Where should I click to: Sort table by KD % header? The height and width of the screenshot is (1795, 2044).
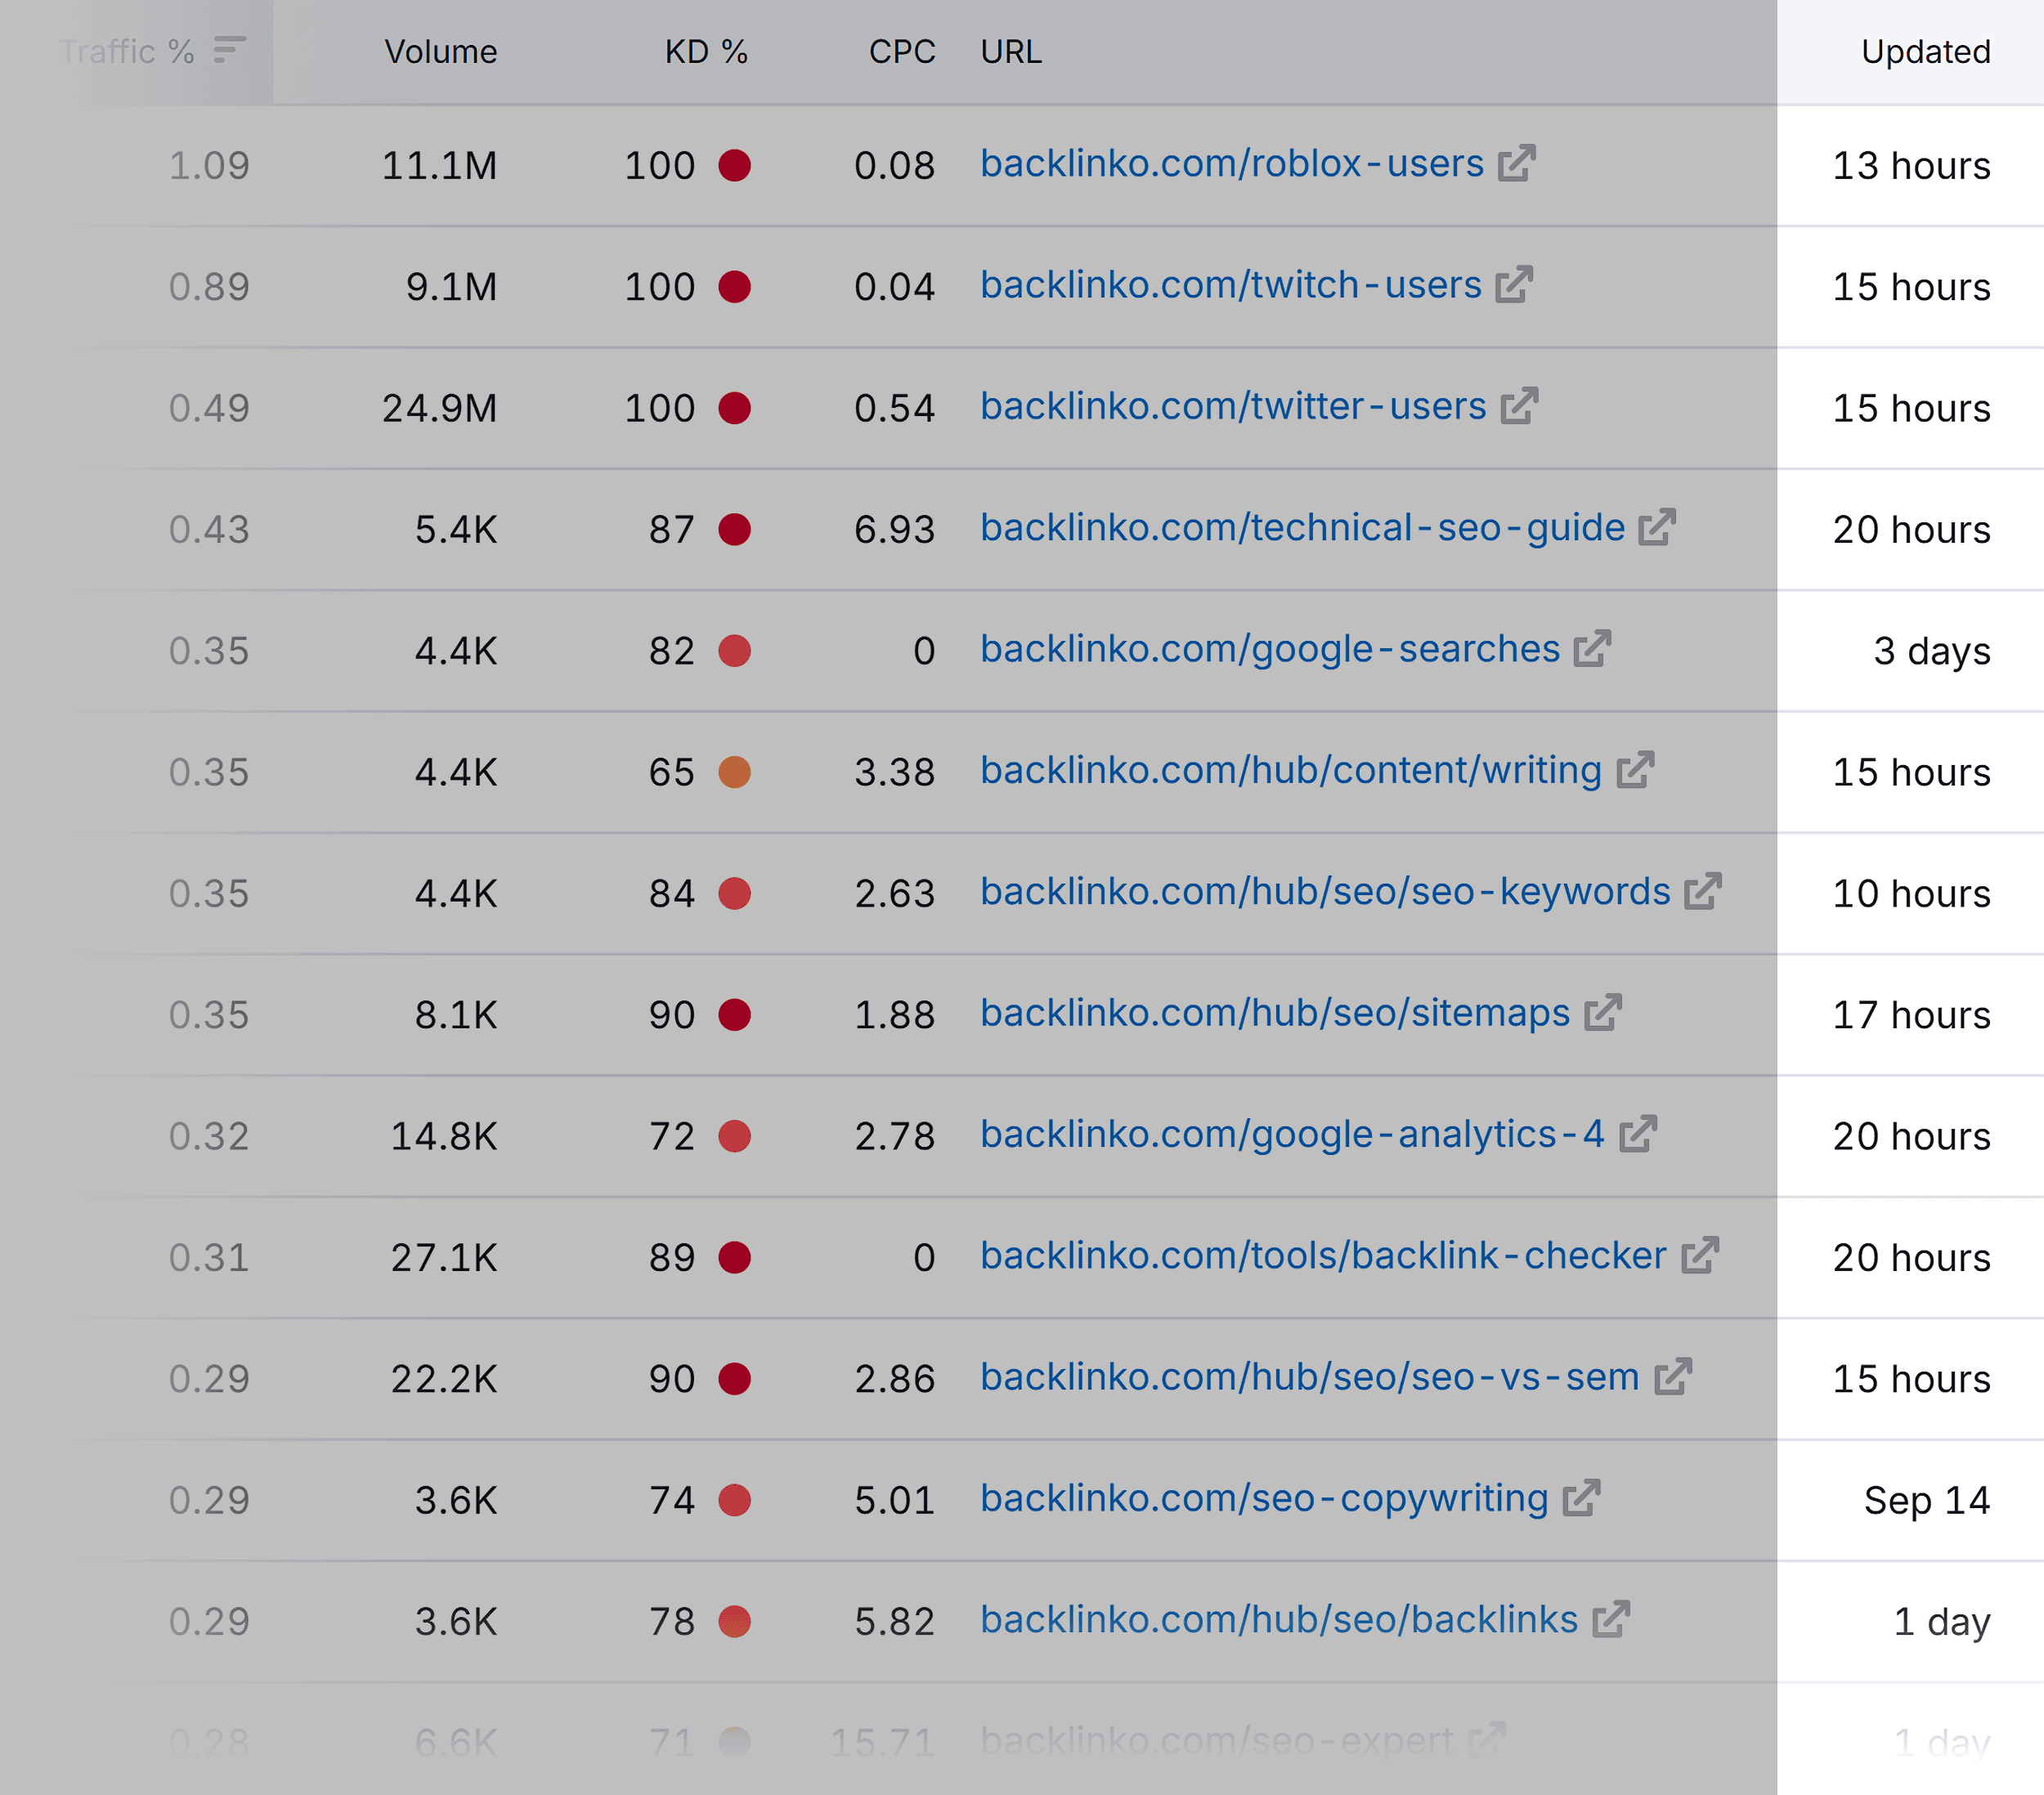706,51
